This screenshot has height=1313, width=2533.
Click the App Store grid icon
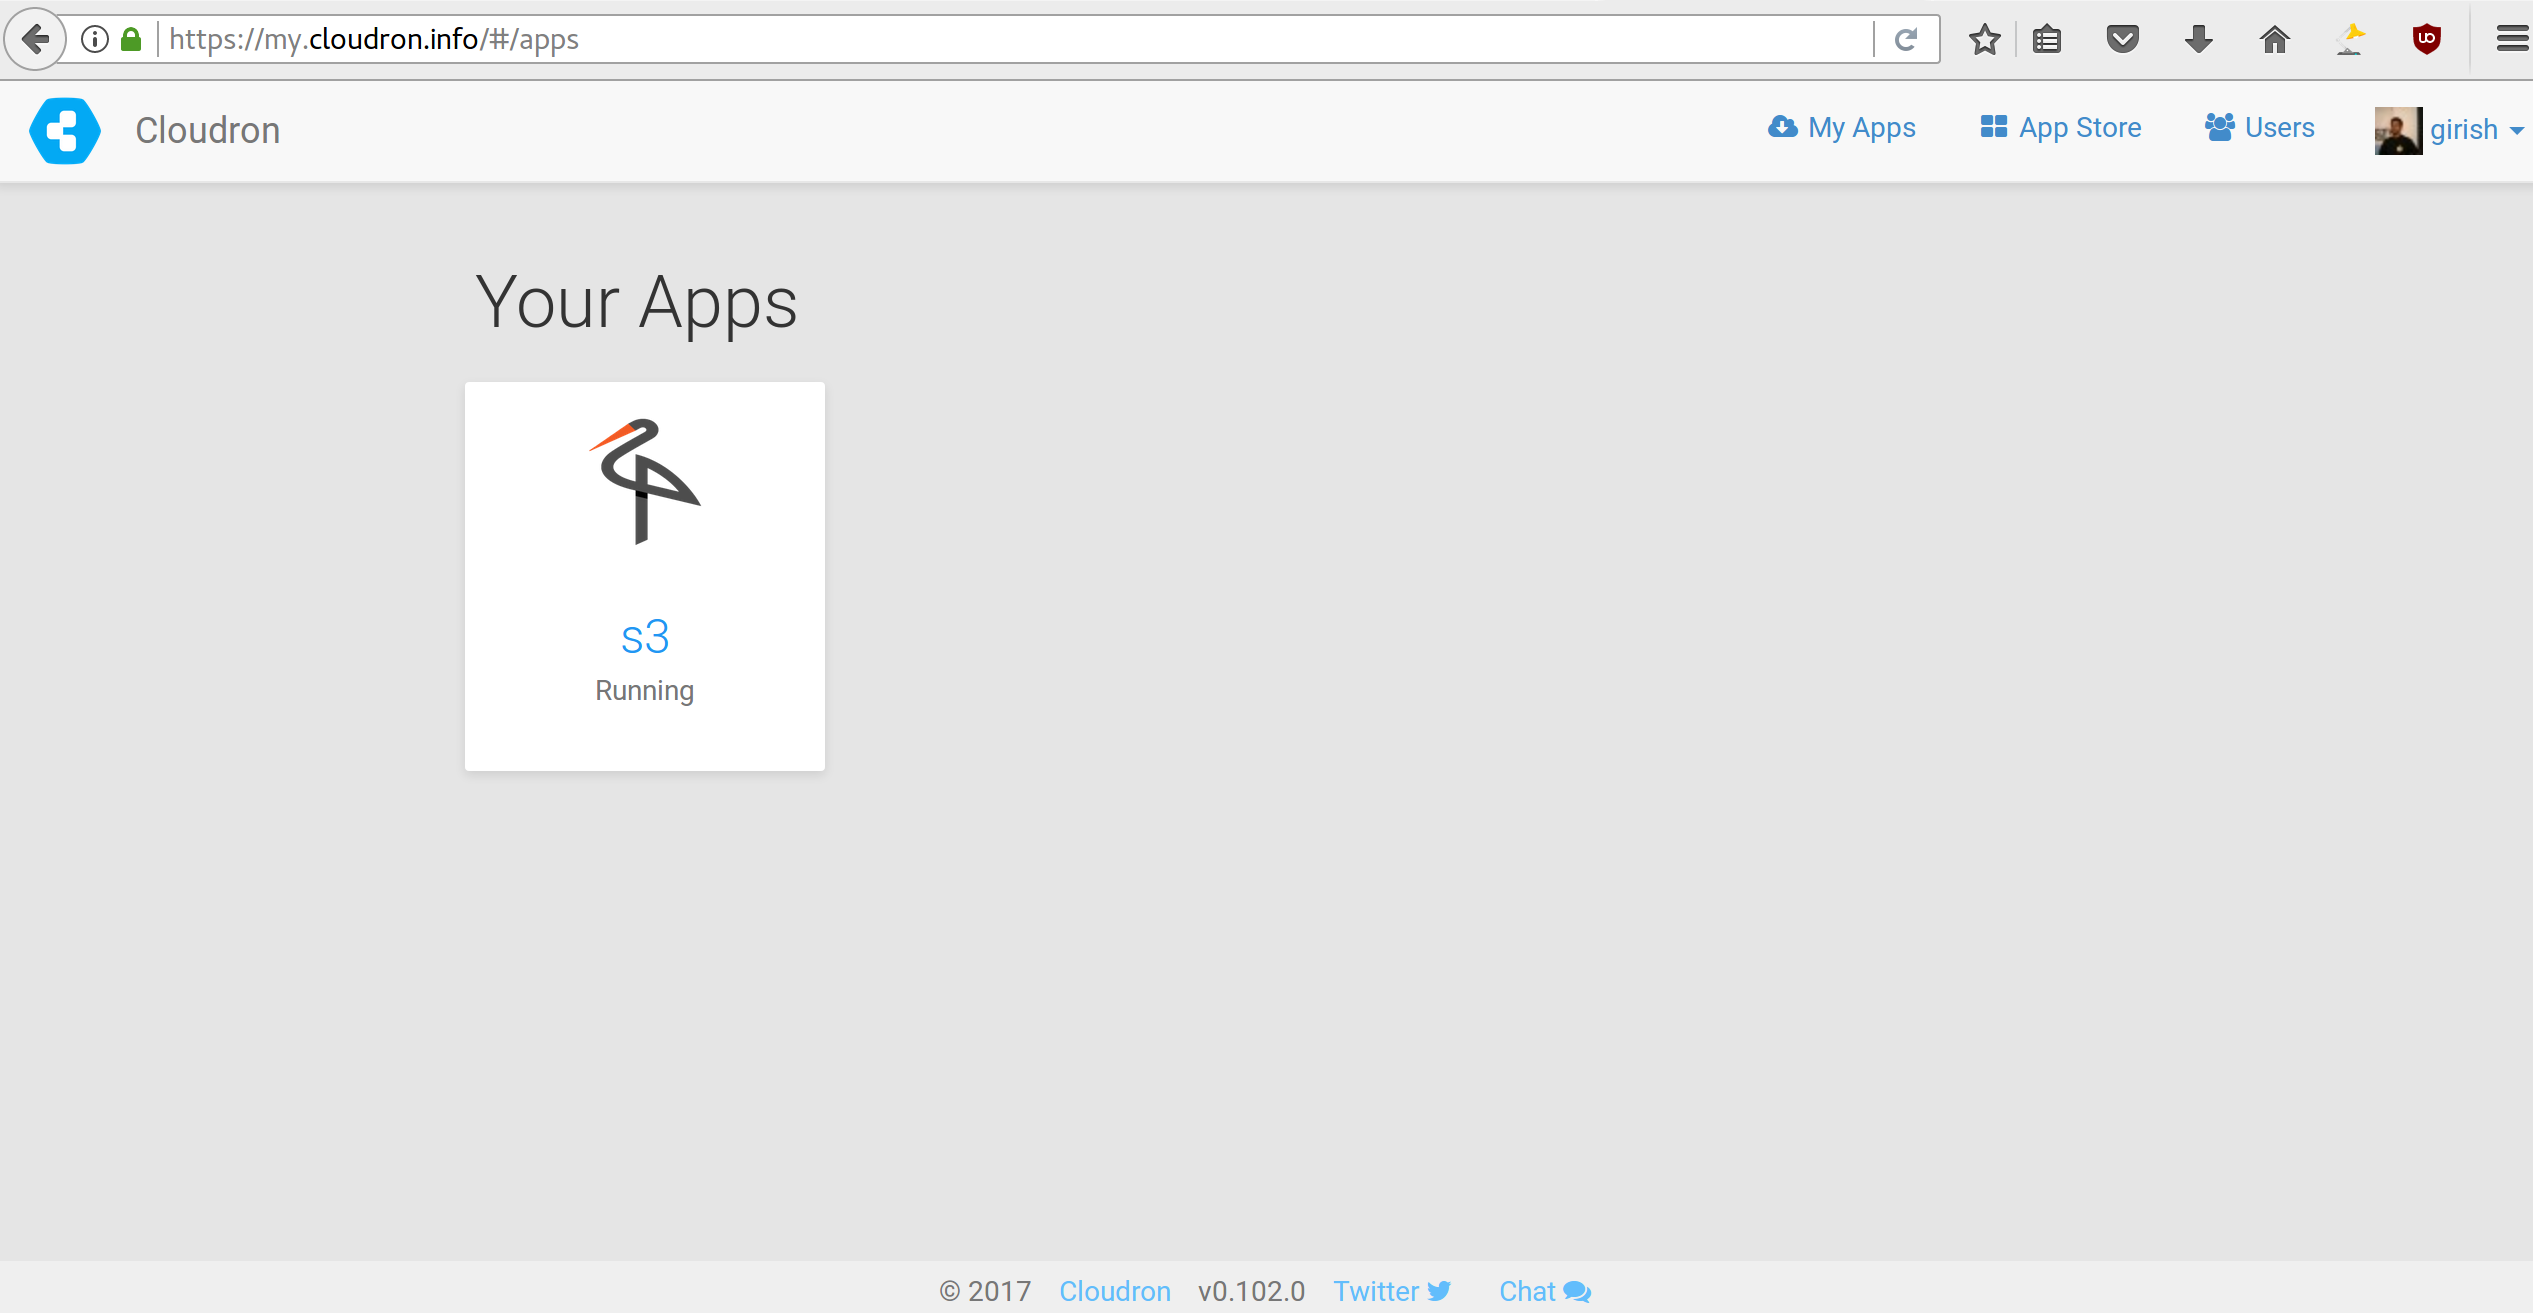(x=1993, y=127)
